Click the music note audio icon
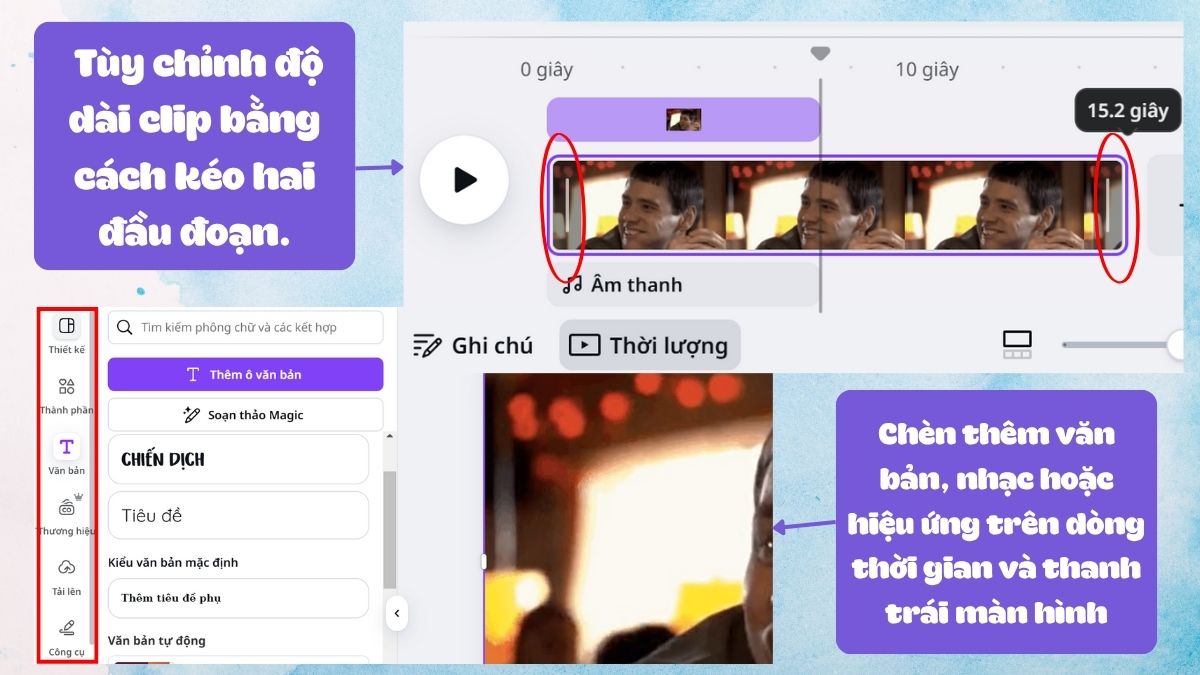This screenshot has height=675, width=1200. [572, 285]
